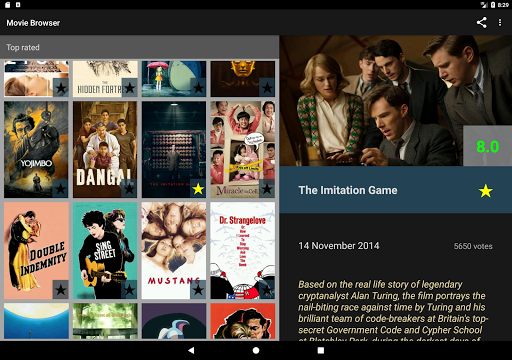Tap the Android back navigation button
512x360 pixels.
coord(191,350)
